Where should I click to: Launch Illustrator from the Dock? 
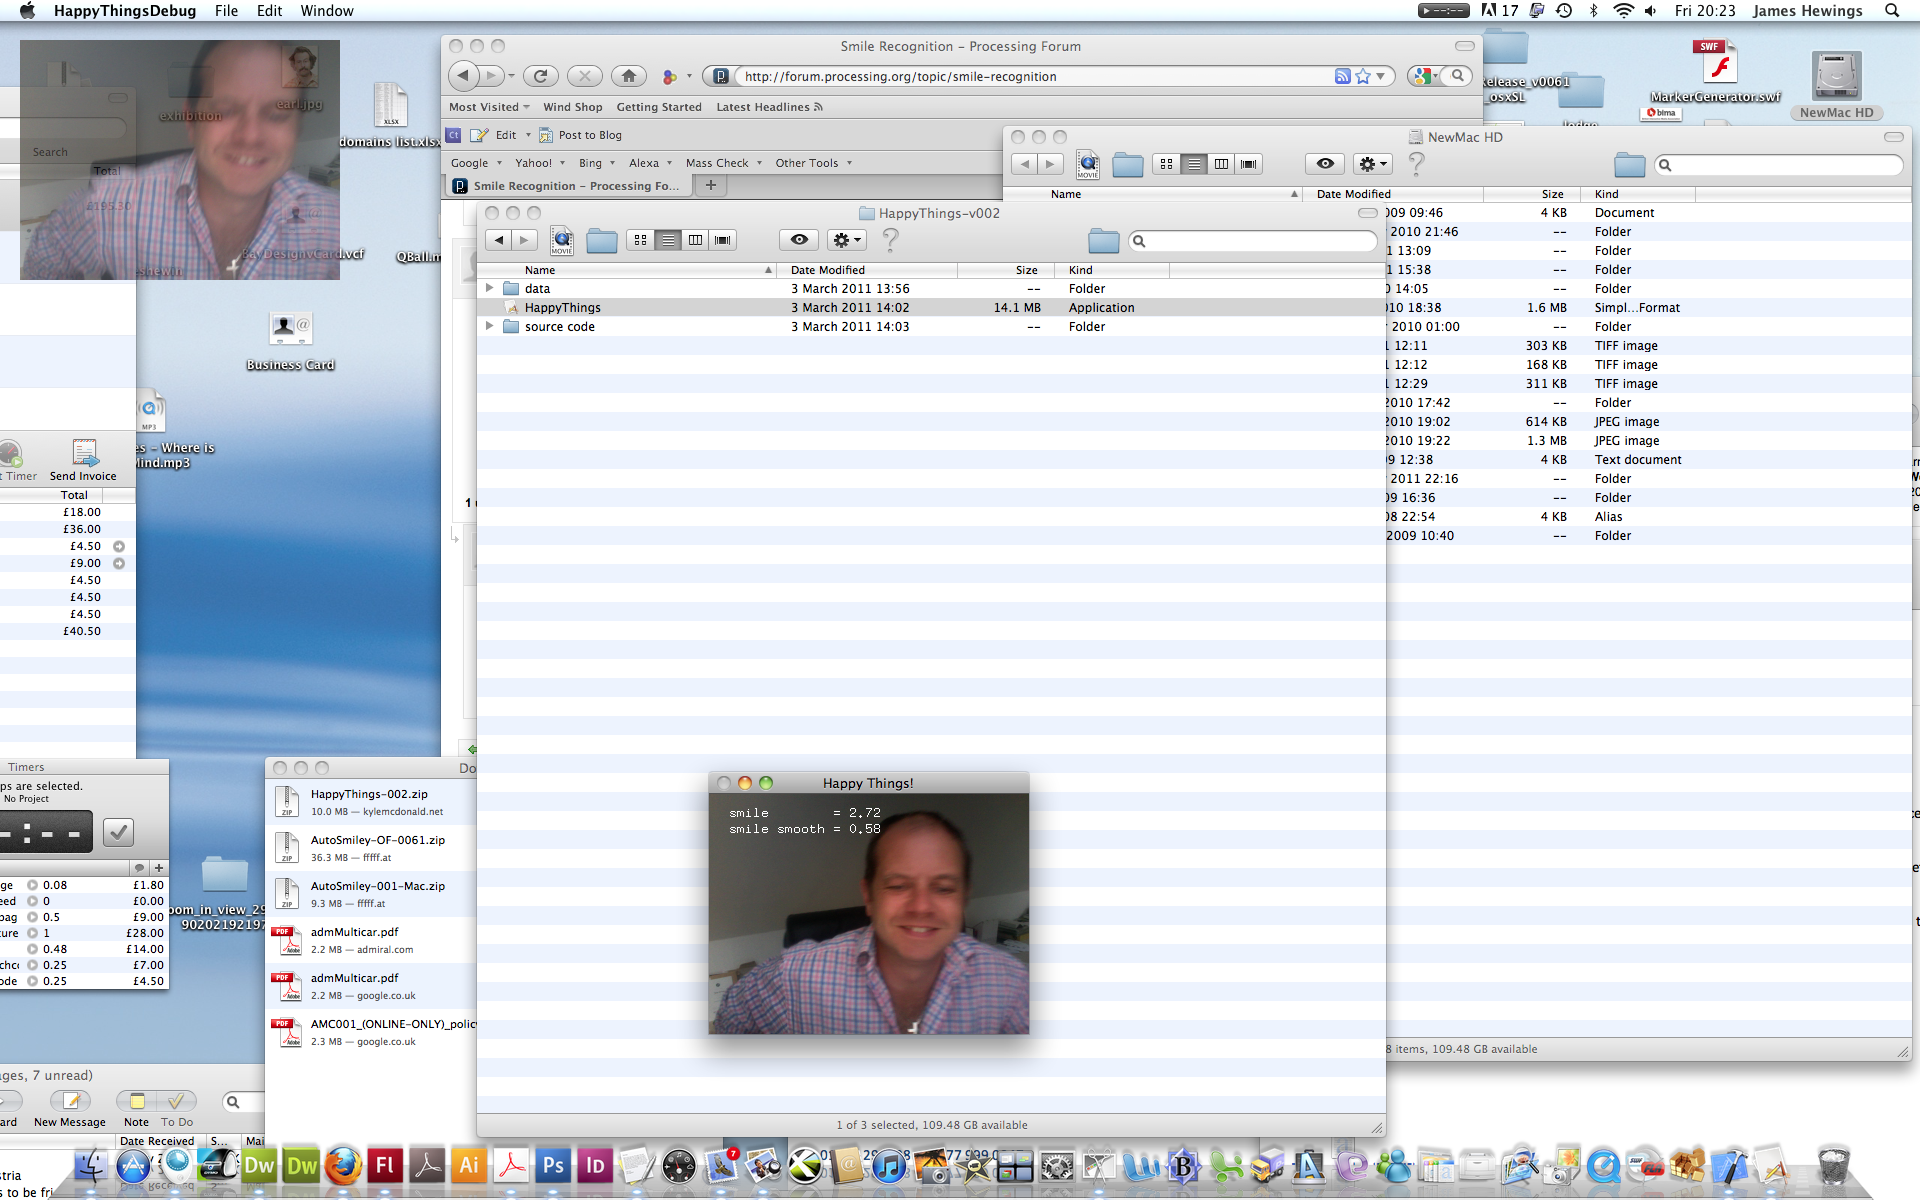[468, 1165]
